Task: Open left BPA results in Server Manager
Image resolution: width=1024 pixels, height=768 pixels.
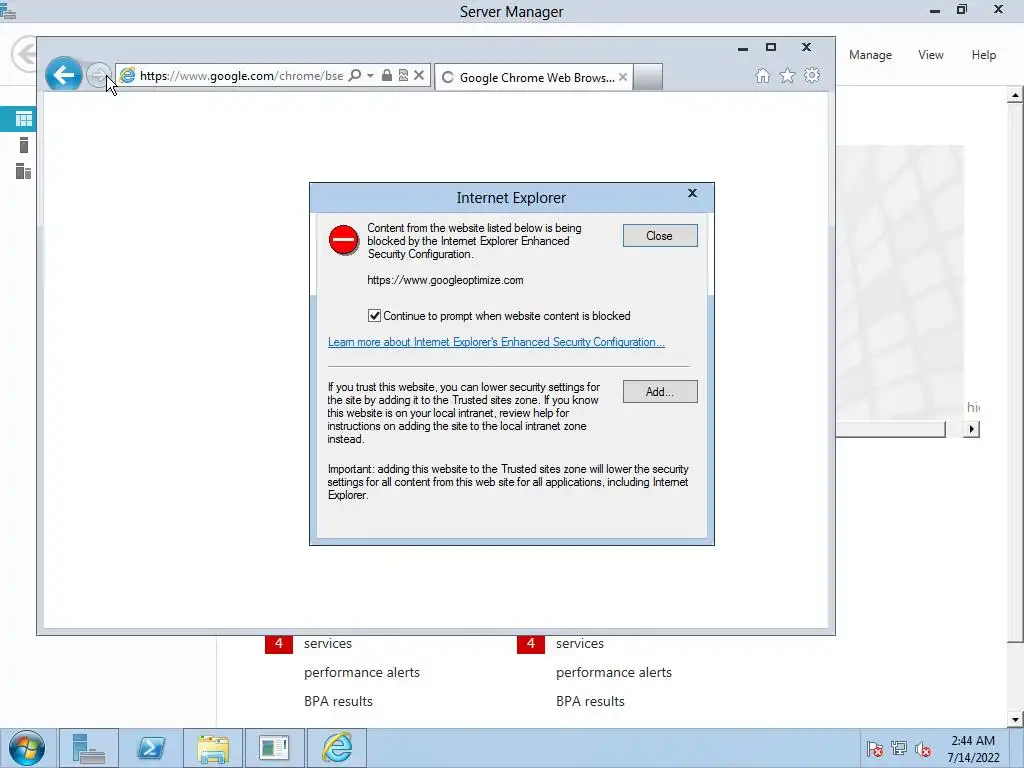Action: click(x=338, y=701)
